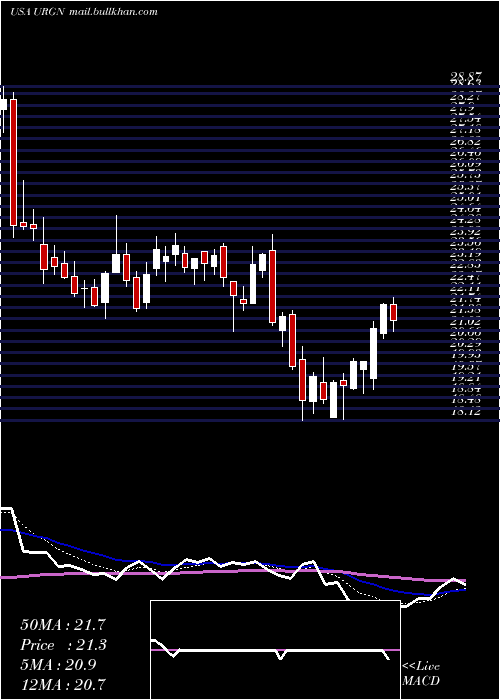This screenshot has height=700, width=500.
Task: Click the 'USA URGN' ticker label
Action: point(38,12)
